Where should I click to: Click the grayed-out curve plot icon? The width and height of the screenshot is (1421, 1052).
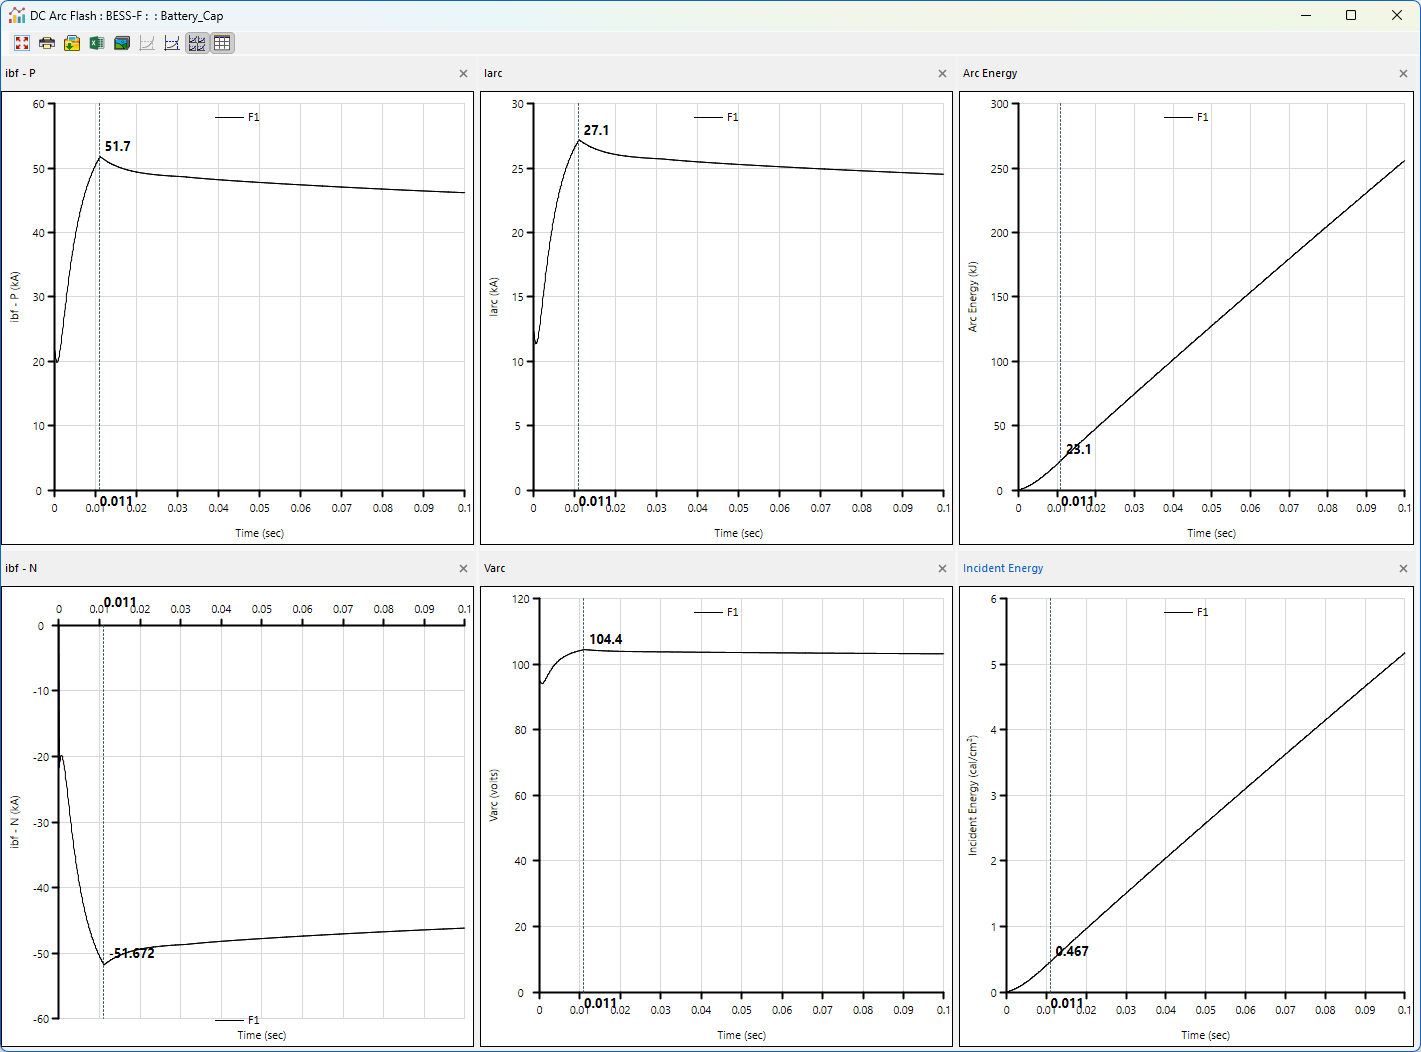coord(147,43)
